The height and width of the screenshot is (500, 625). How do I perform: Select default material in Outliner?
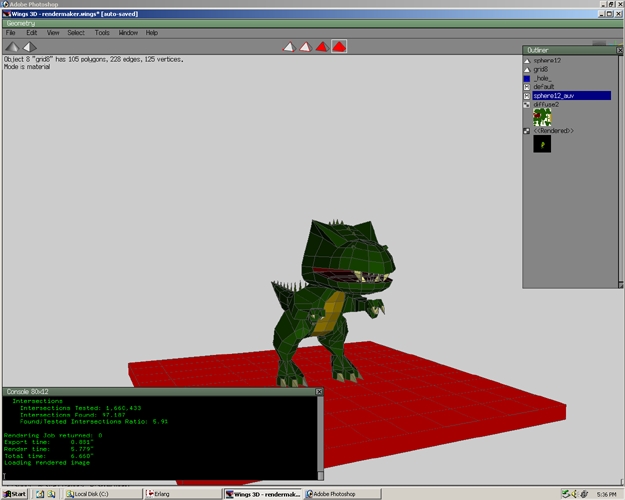click(544, 87)
